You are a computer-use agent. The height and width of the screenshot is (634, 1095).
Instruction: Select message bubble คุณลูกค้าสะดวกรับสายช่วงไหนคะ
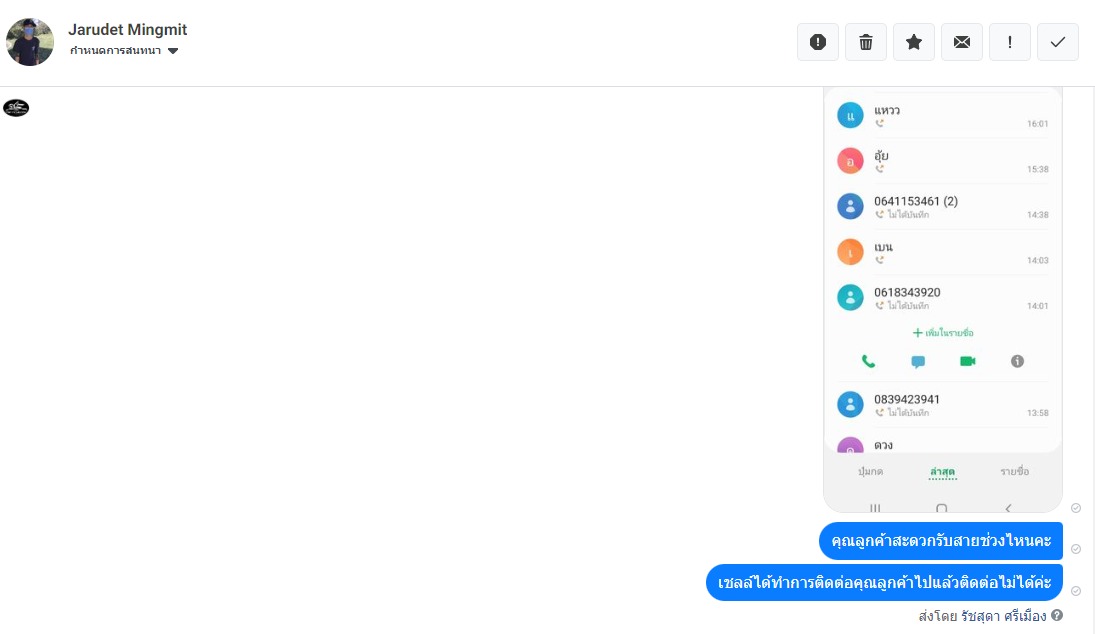[941, 540]
